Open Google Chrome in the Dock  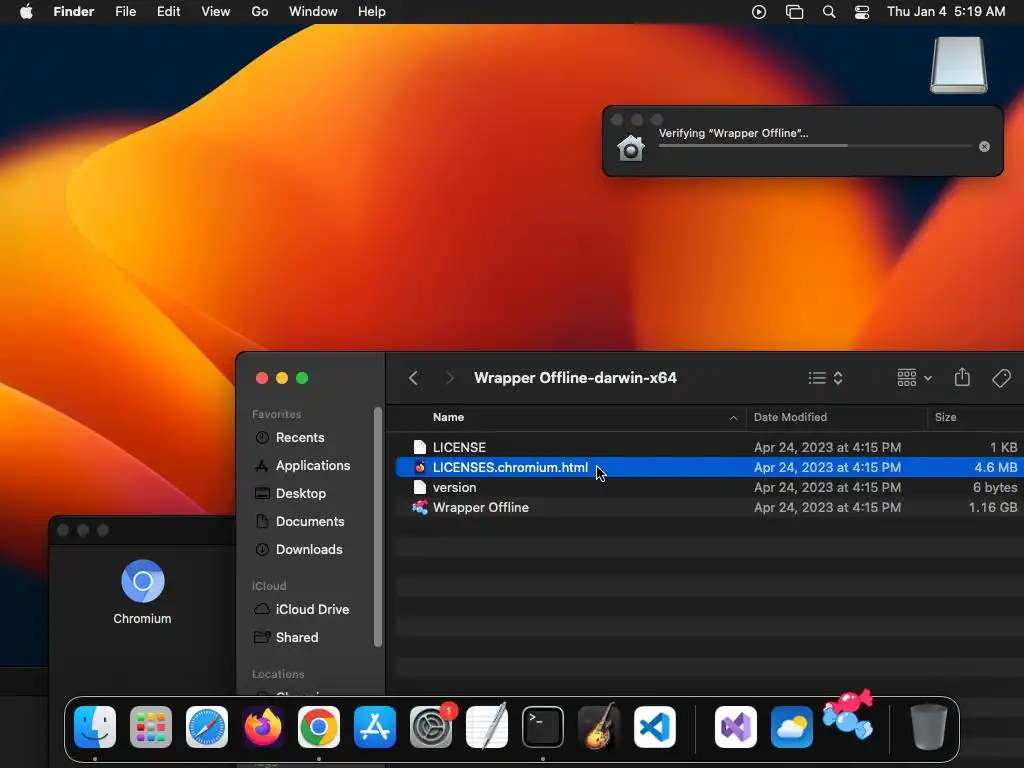tap(319, 727)
